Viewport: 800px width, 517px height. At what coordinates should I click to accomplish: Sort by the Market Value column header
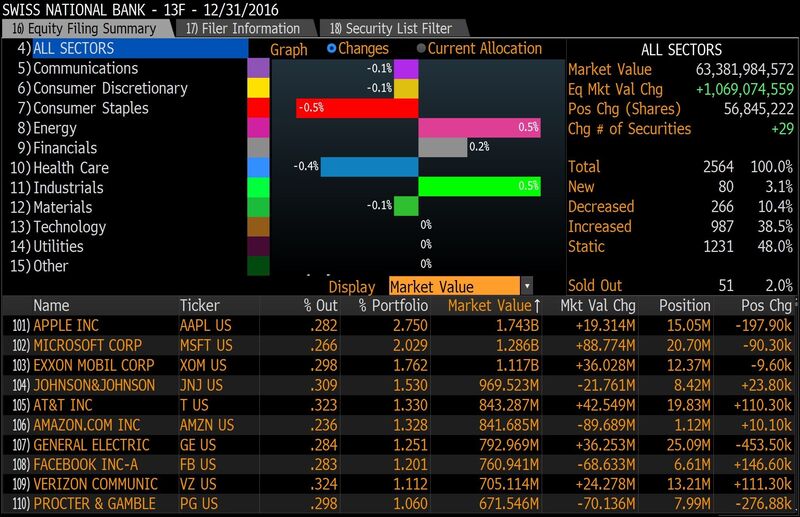493,306
